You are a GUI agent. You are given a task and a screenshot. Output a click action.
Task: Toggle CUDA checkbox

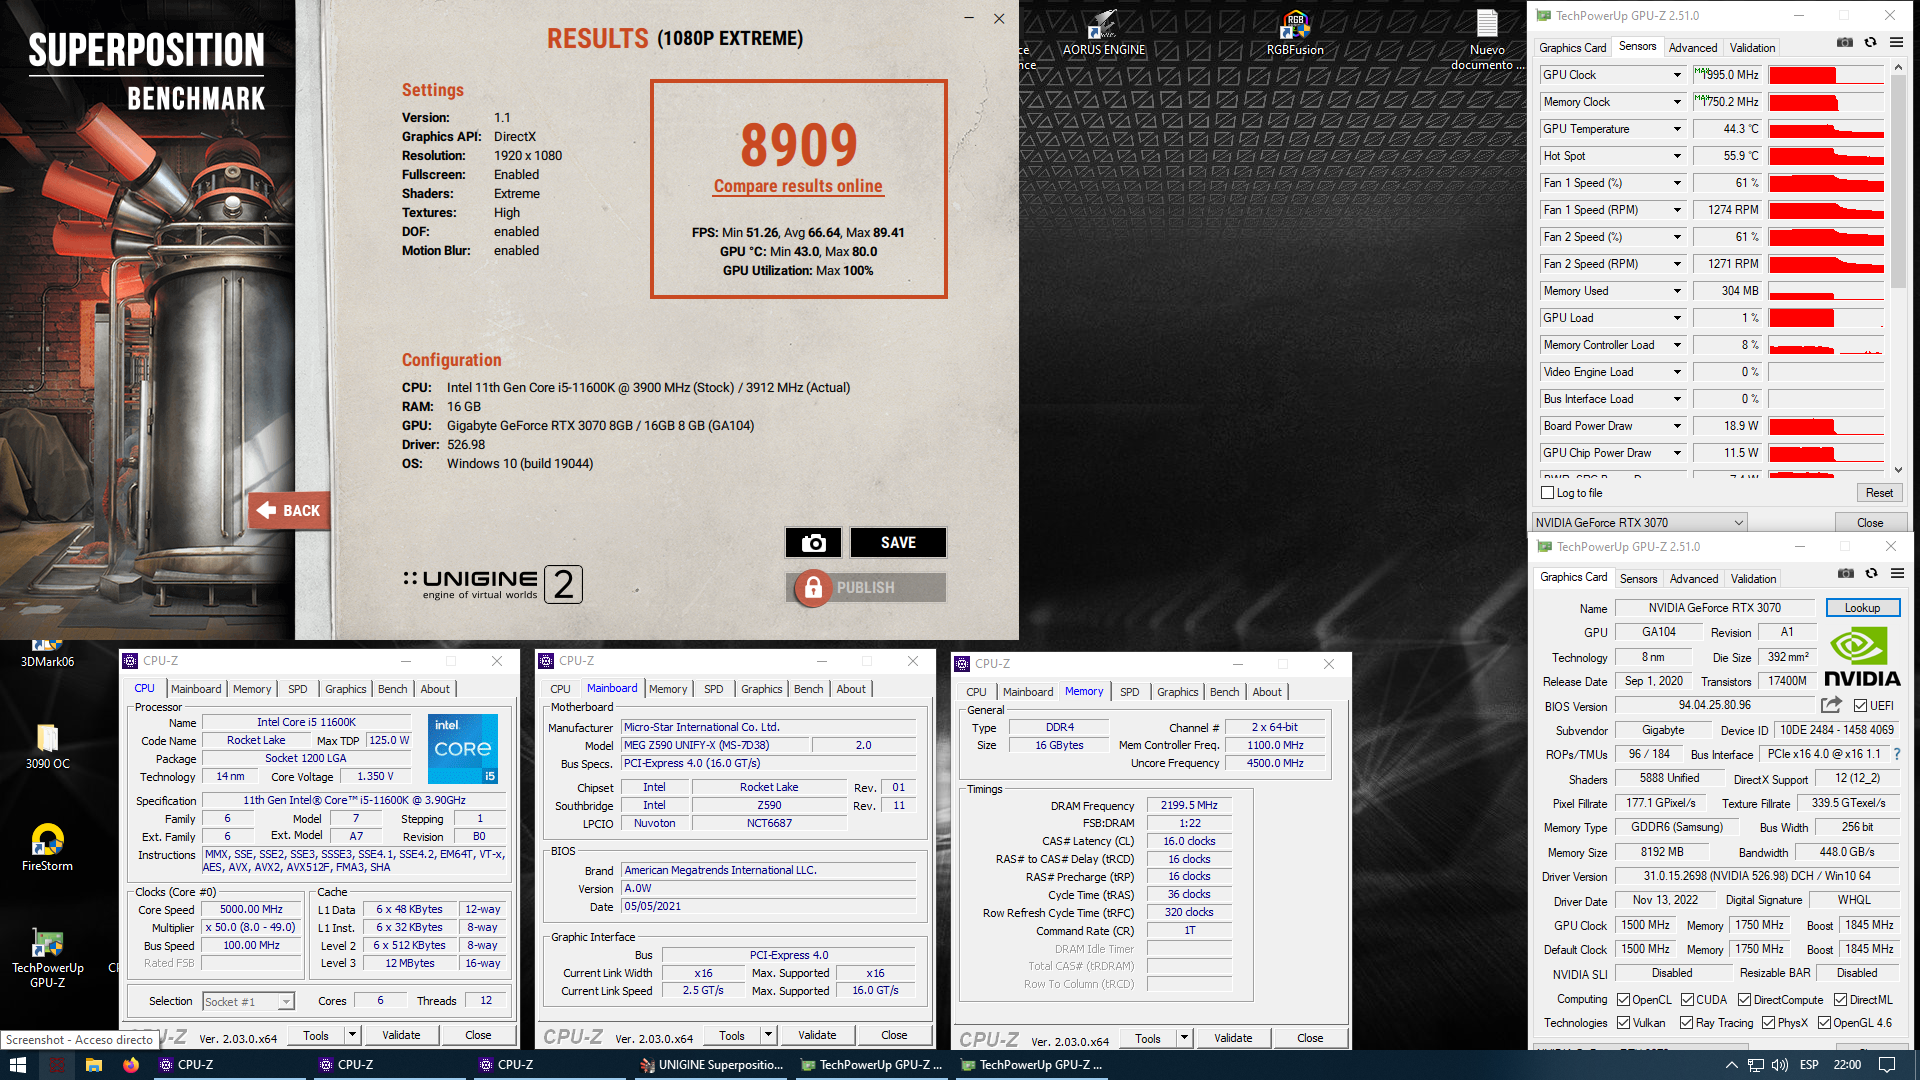pyautogui.click(x=1687, y=1000)
